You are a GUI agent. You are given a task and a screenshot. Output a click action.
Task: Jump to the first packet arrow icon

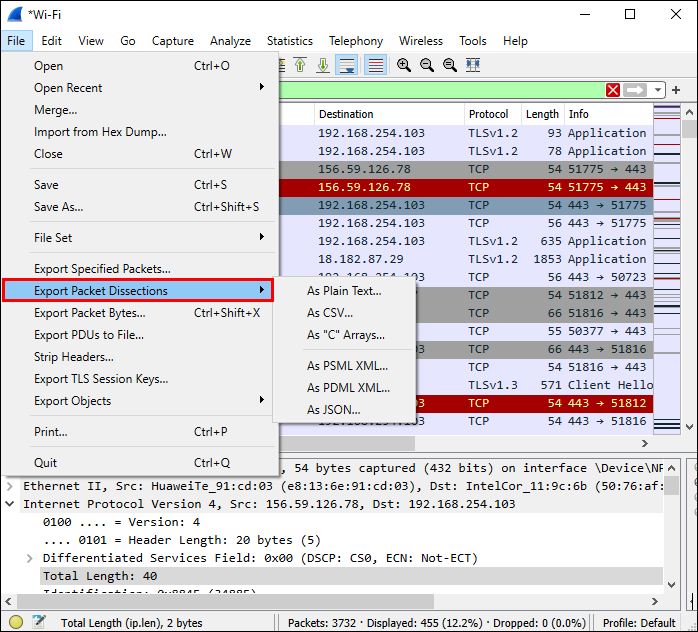click(x=300, y=65)
